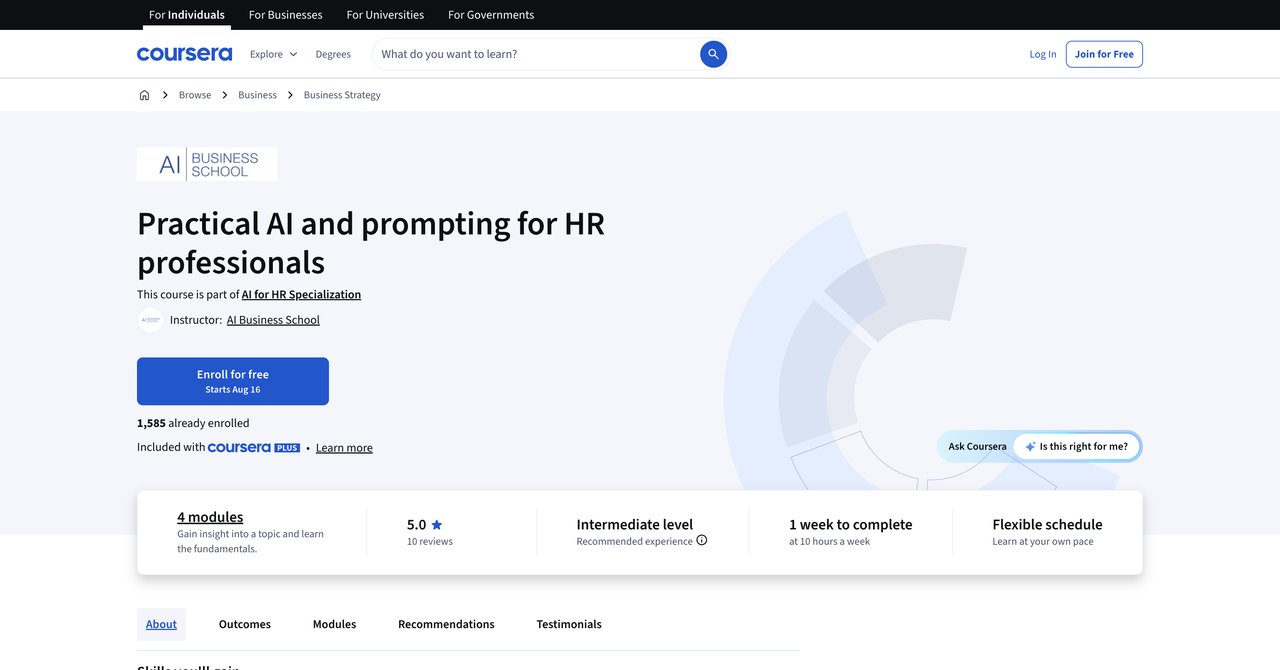Click Flexible schedule text
This screenshot has width=1280, height=670.
click(1047, 524)
